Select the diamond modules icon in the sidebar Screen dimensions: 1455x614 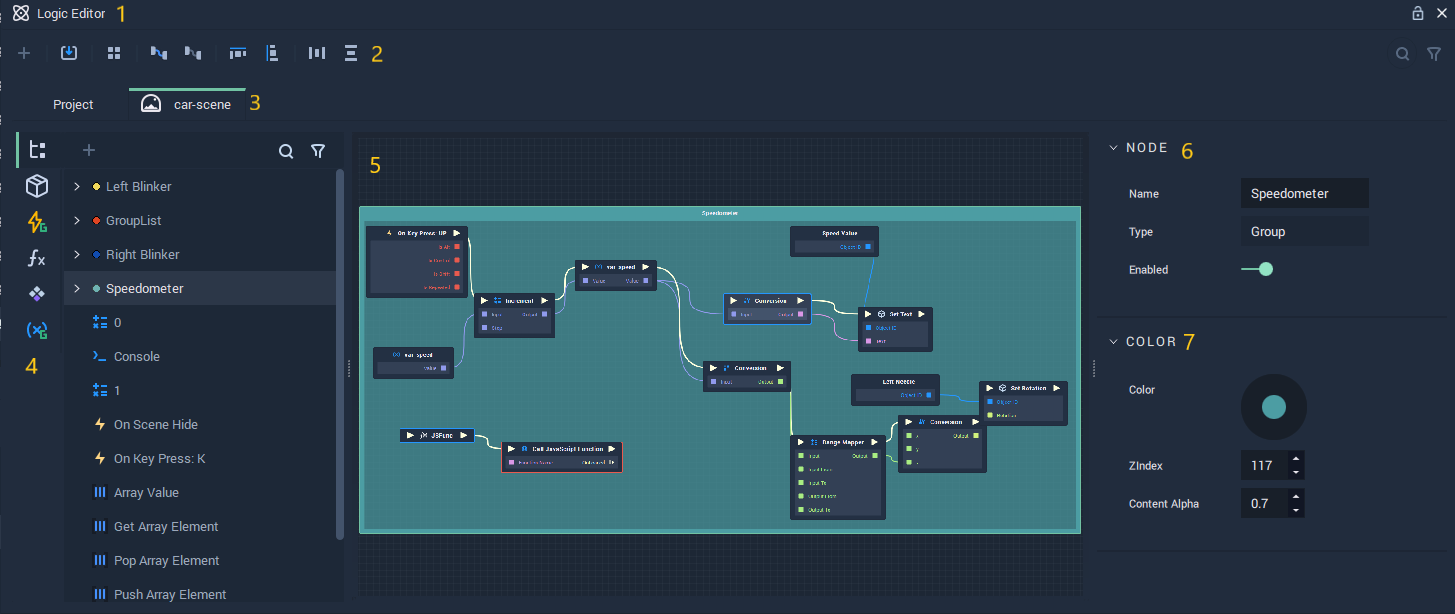click(37, 294)
